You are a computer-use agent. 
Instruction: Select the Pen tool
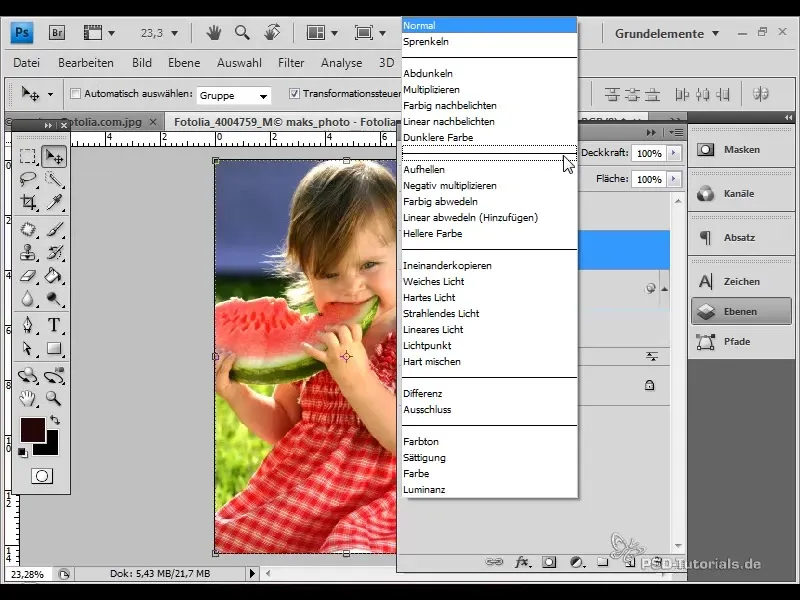pos(28,325)
